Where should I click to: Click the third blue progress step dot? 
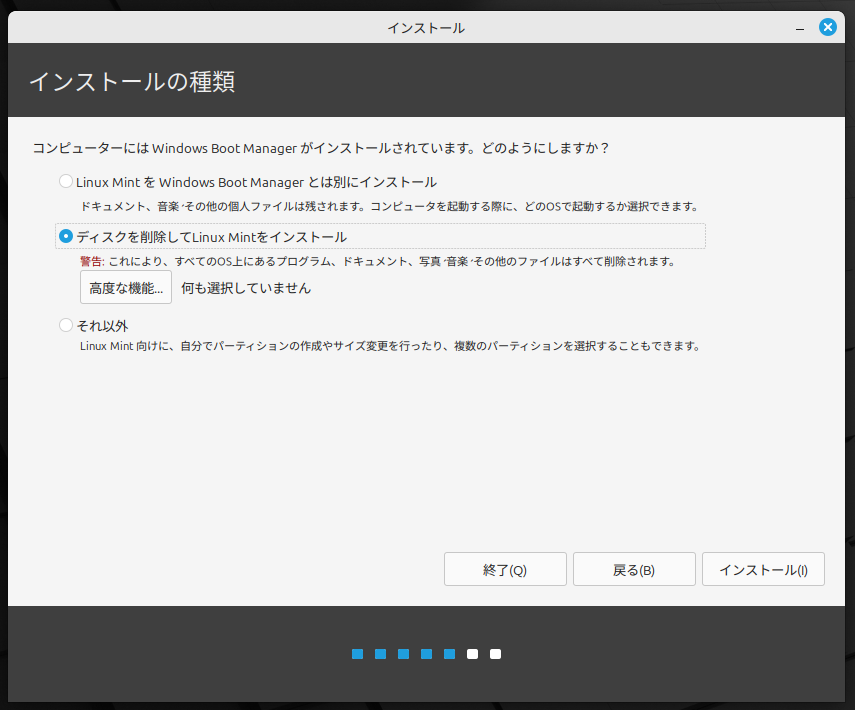[403, 654]
